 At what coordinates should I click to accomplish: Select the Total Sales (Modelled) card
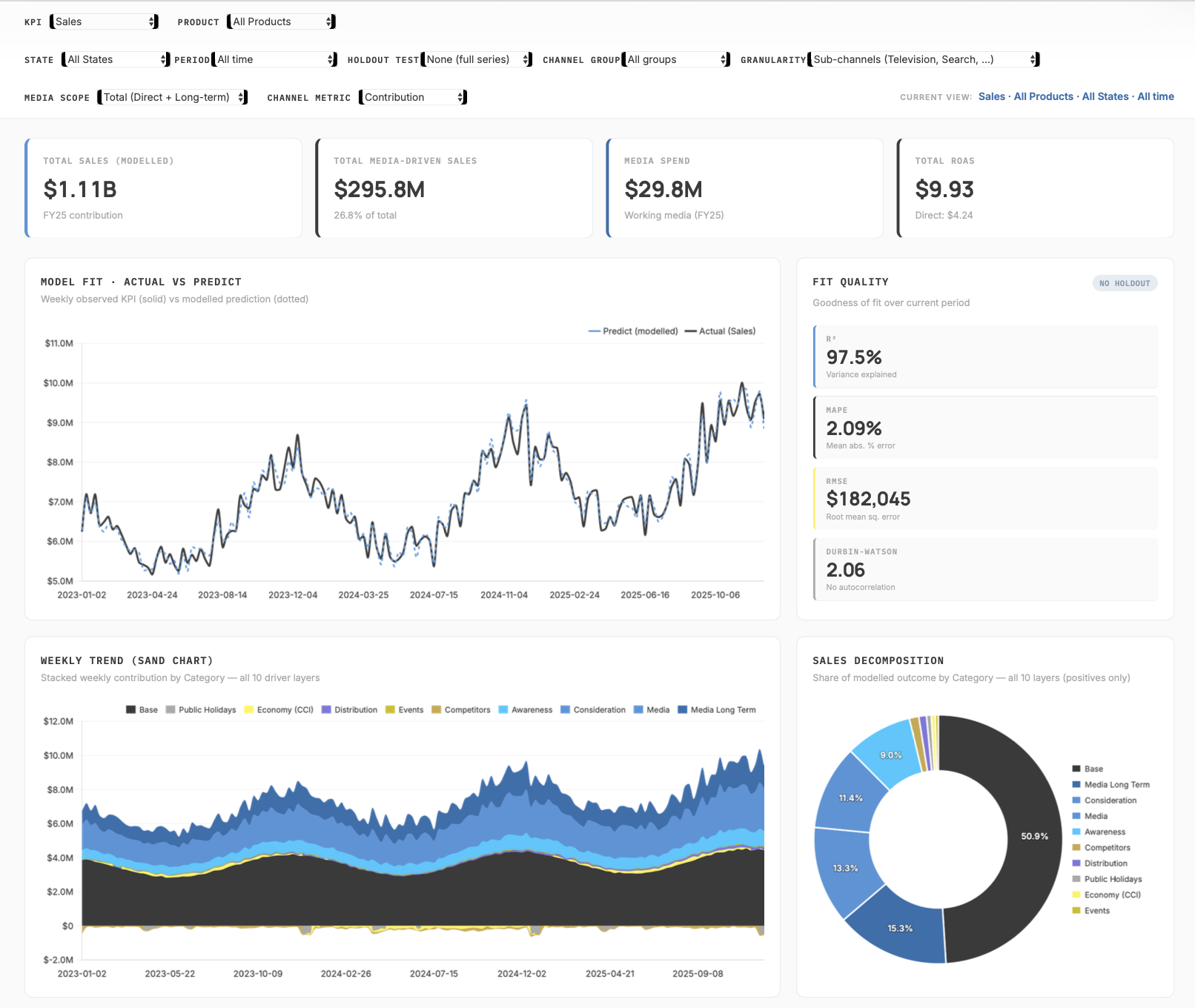(163, 188)
